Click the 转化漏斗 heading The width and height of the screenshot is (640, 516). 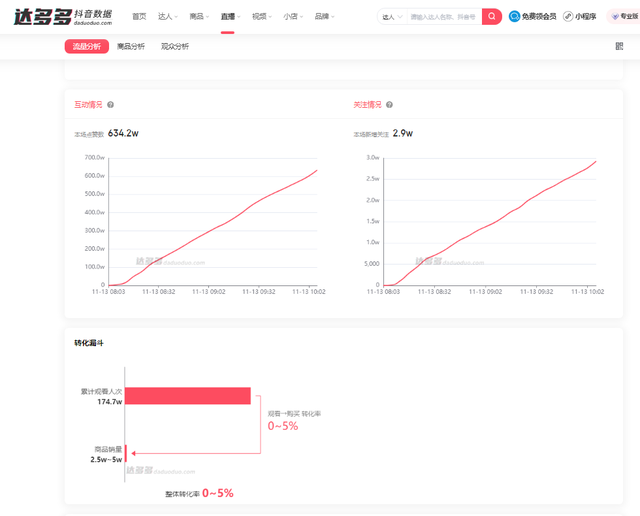coord(89,343)
